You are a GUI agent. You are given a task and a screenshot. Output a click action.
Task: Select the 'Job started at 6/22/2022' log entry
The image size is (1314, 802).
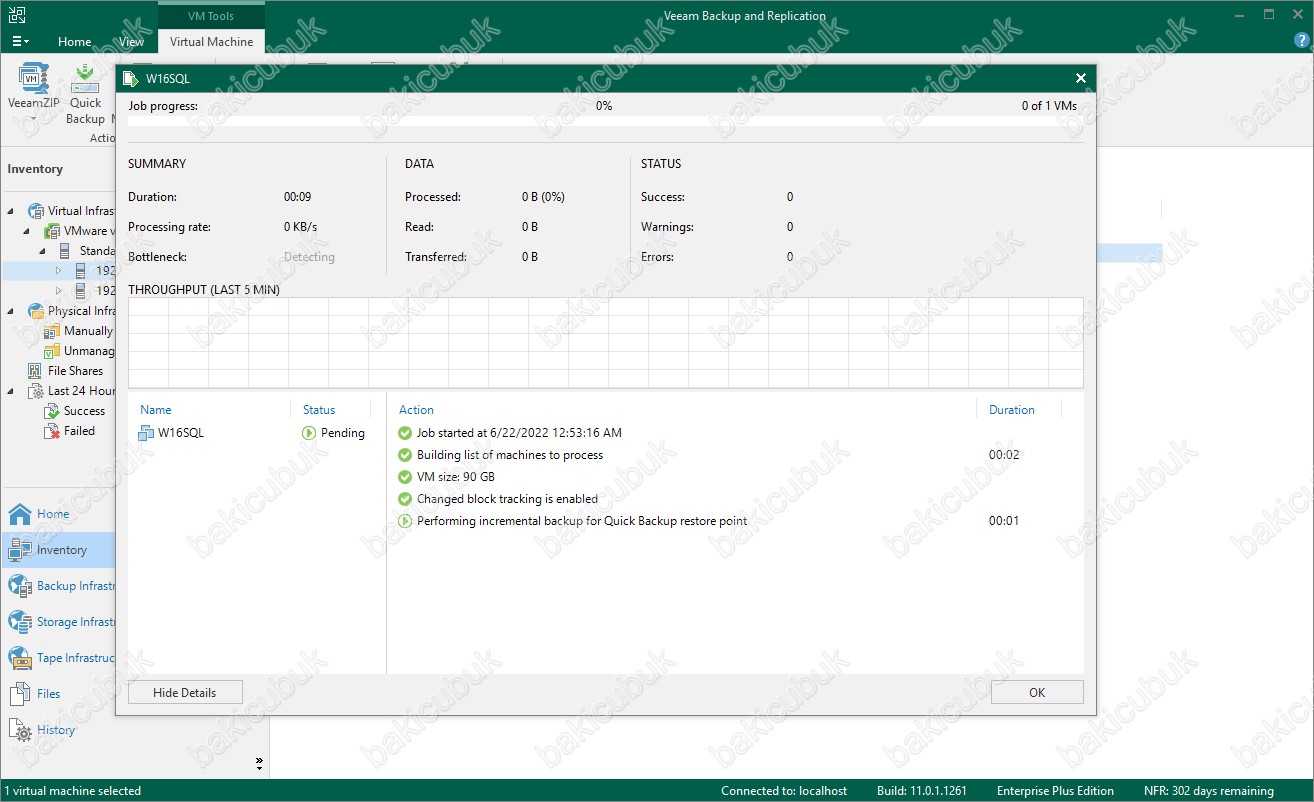[x=519, y=433]
